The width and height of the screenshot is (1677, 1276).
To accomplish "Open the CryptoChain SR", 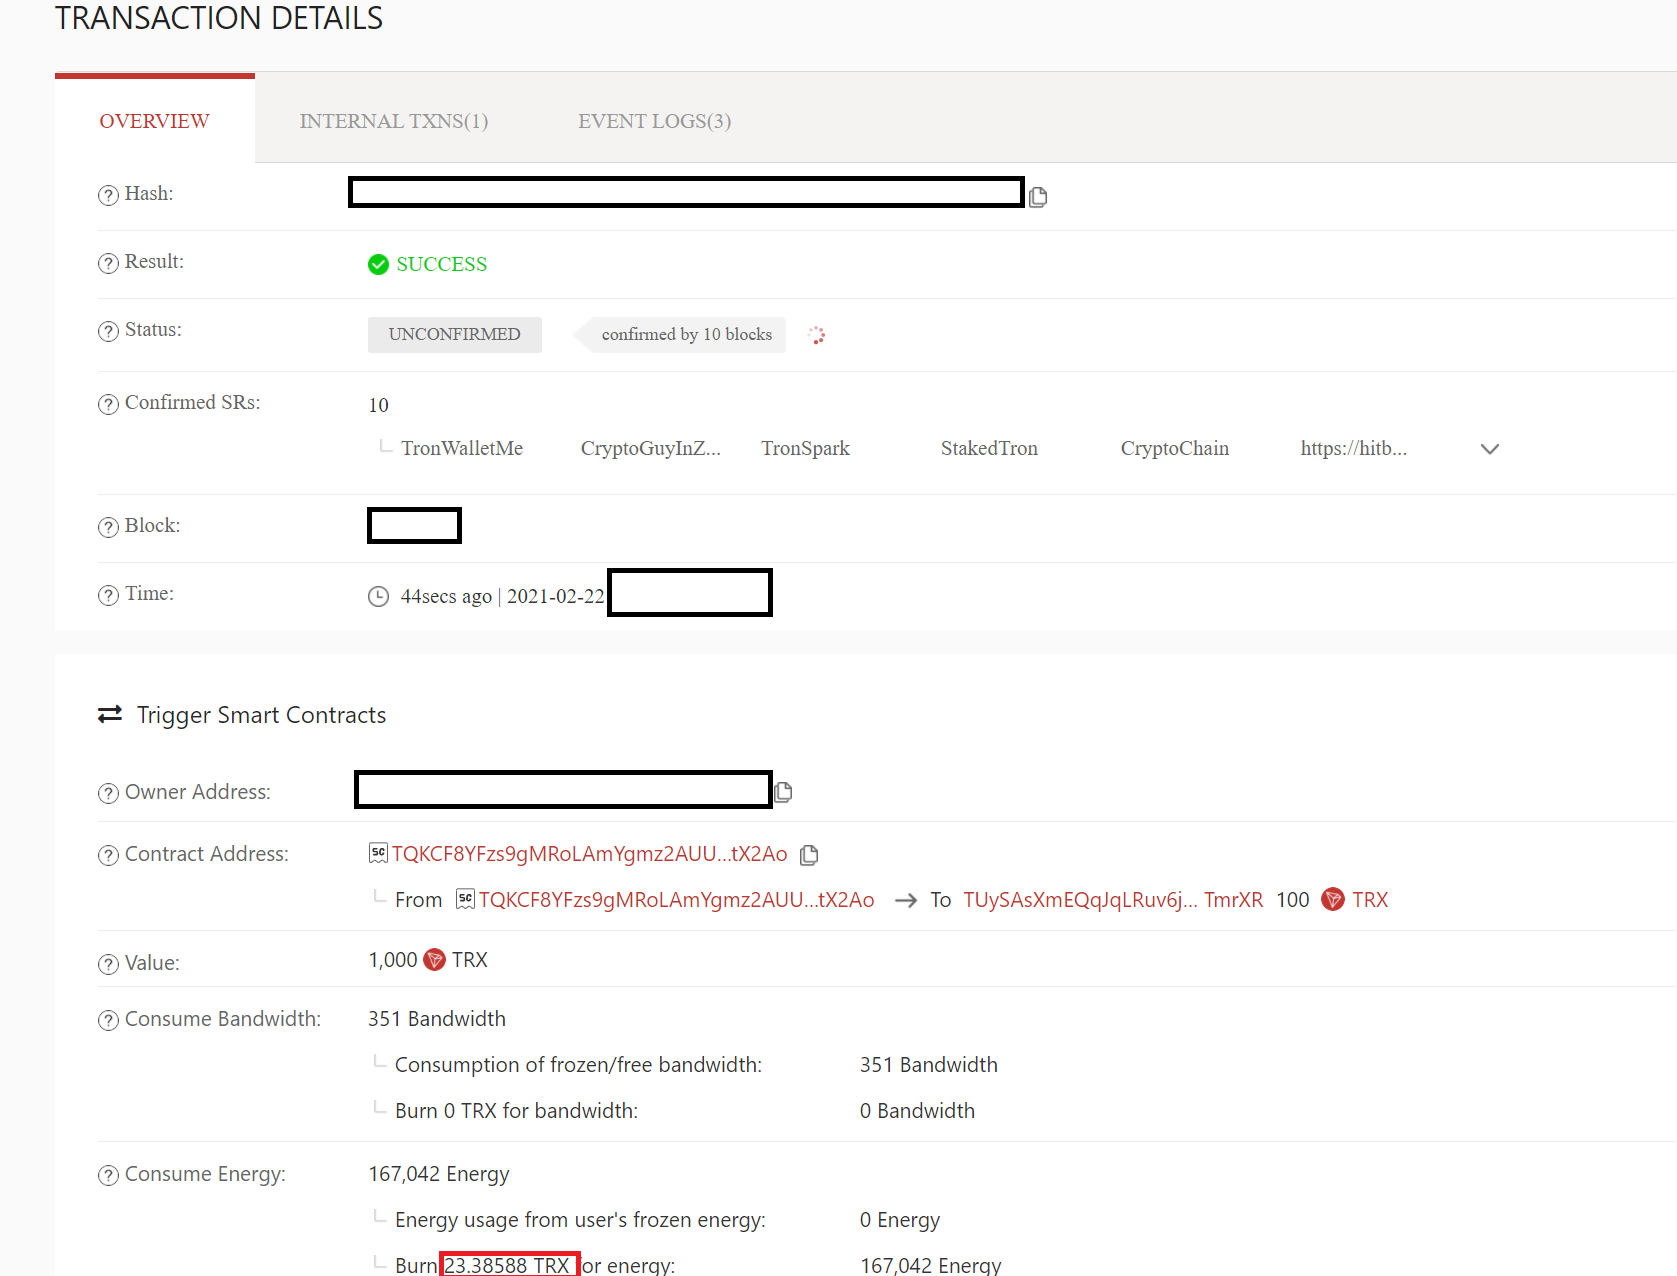I will (1175, 448).
